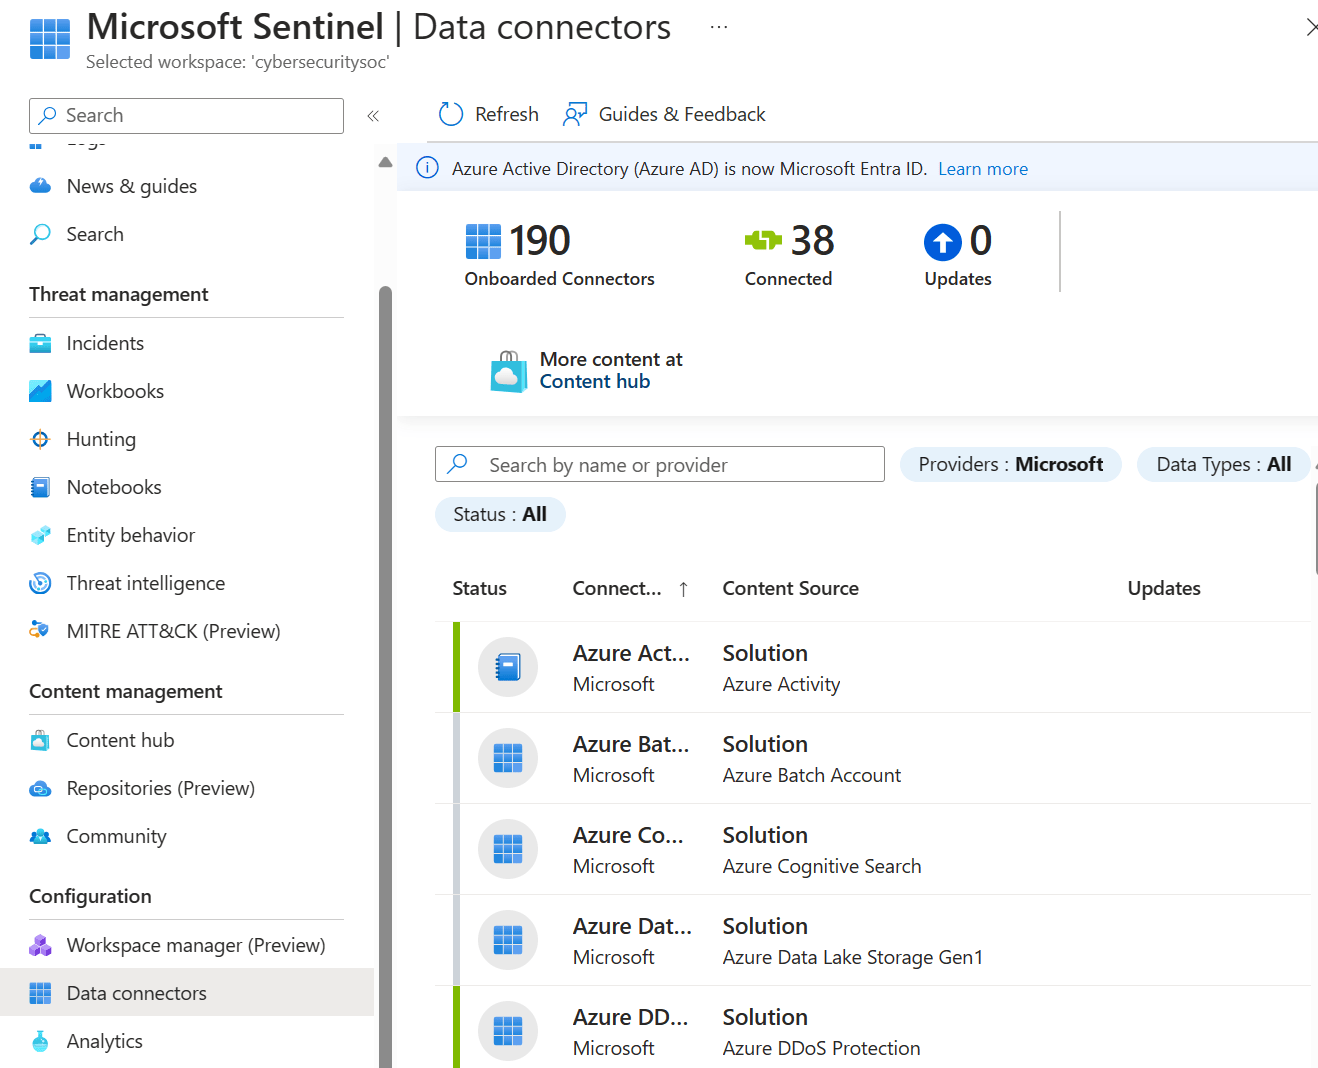The width and height of the screenshot is (1318, 1068).
Task: Switch to Workspace manager (Preview)
Action: click(195, 944)
